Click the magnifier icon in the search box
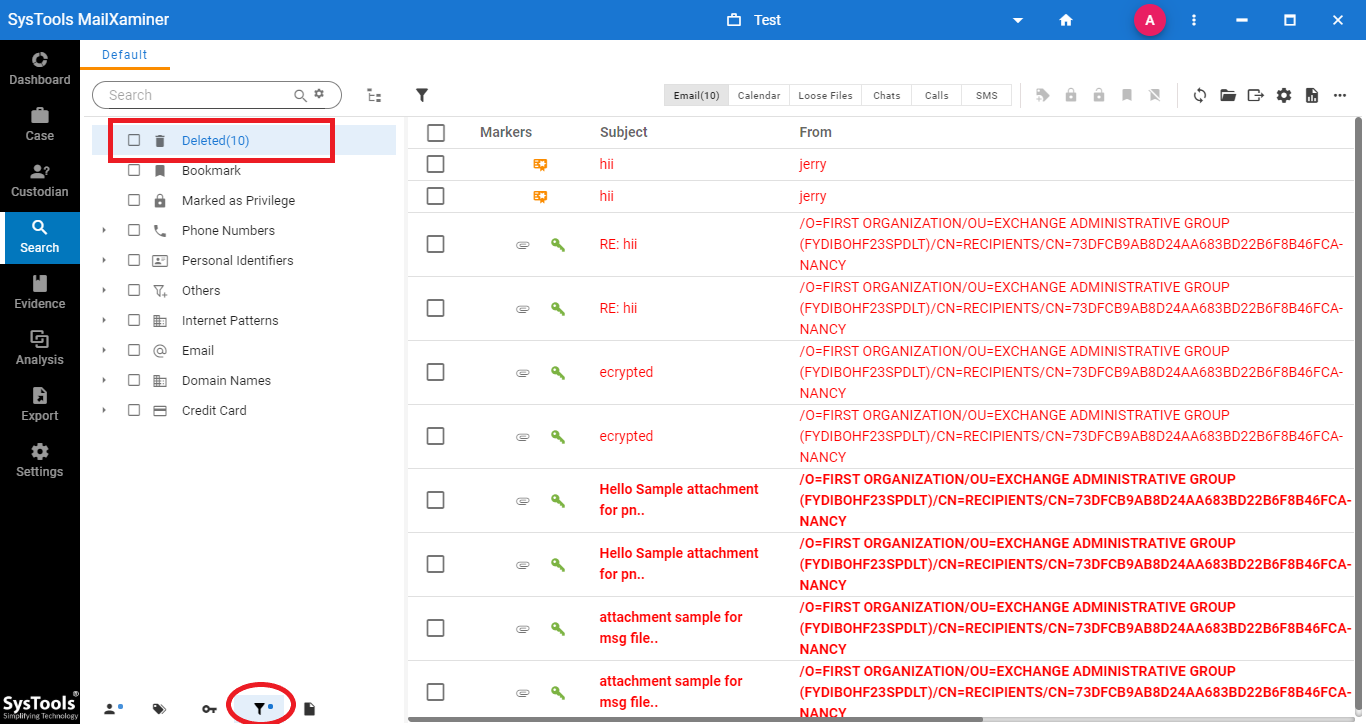This screenshot has width=1366, height=724. (x=300, y=95)
